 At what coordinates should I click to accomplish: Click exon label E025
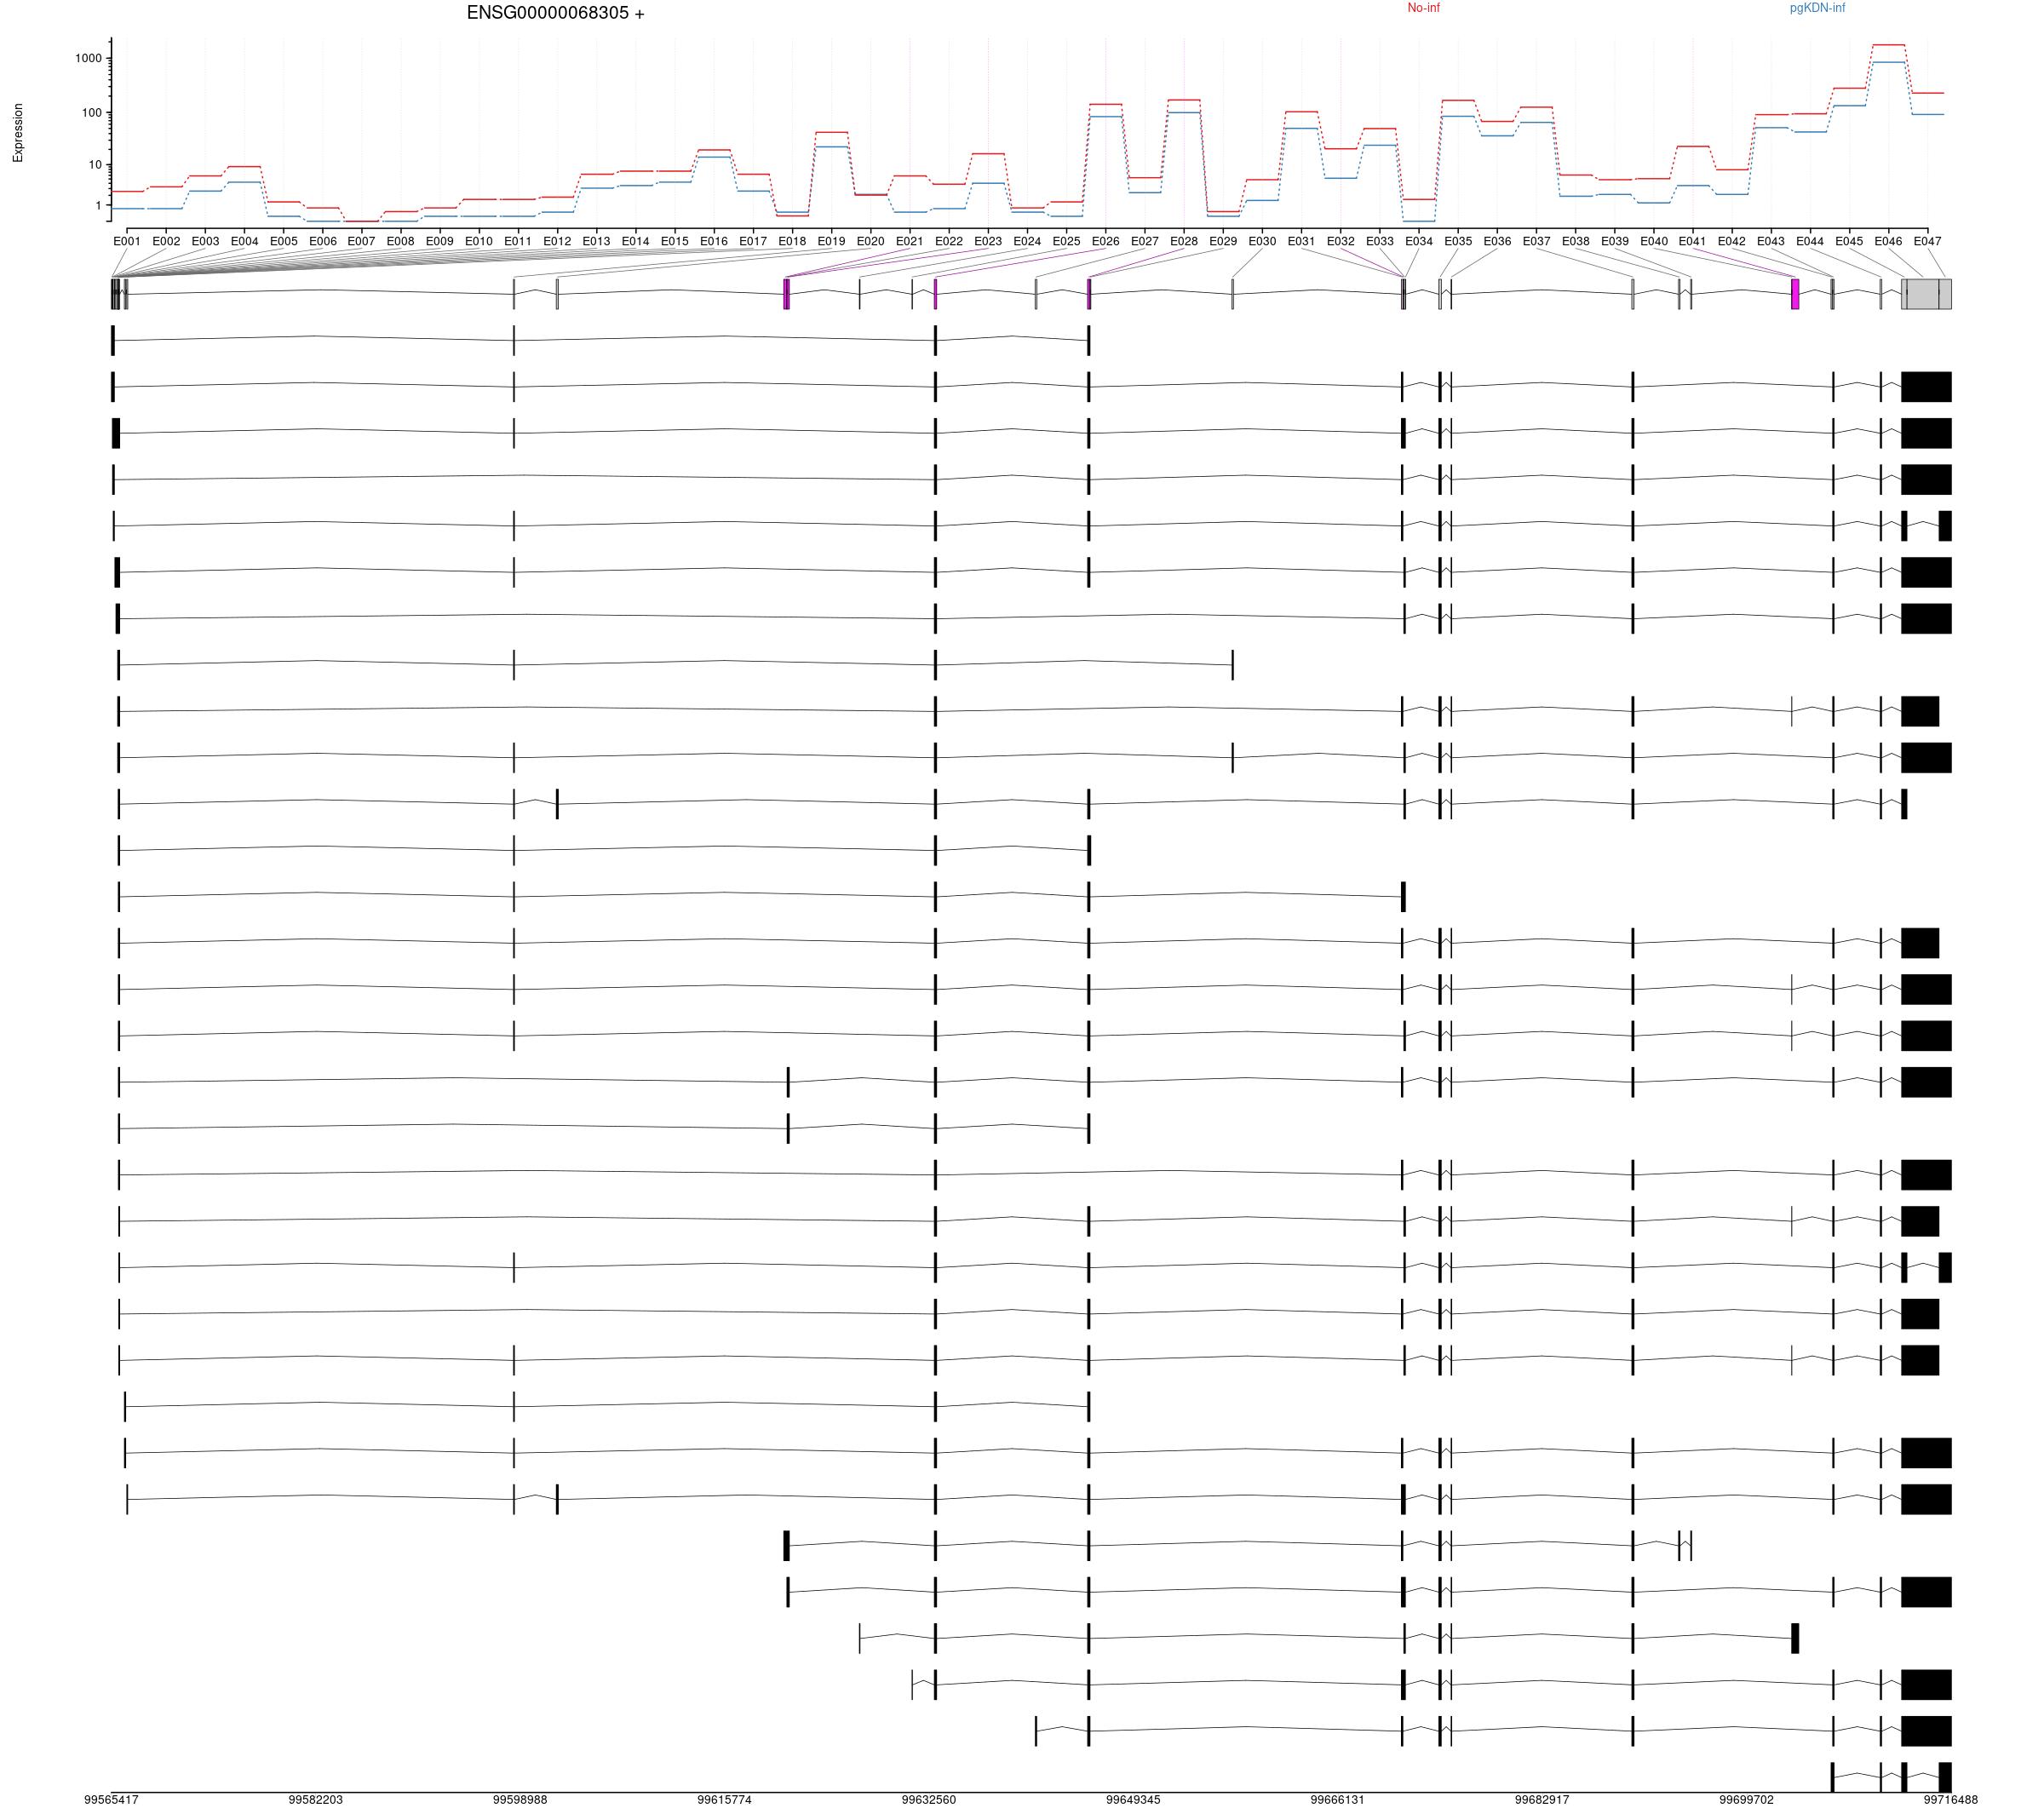[1066, 241]
